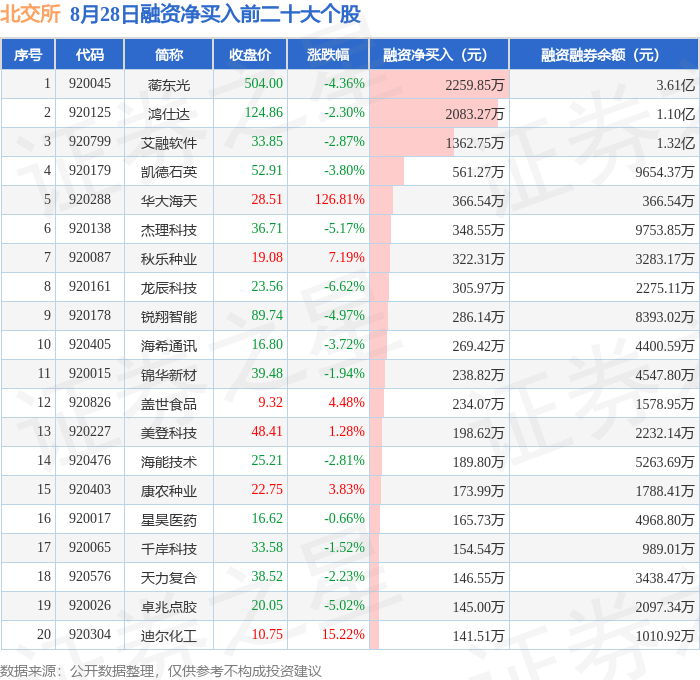
Task: Click 凯德石英 closing price 52.91
Action: point(267,171)
